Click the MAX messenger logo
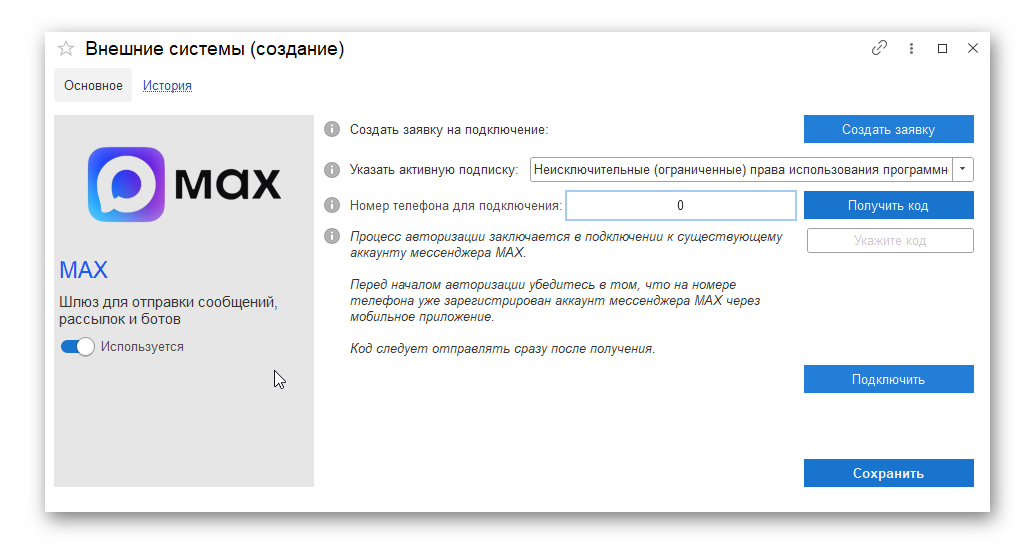Viewport: 1022px width, 558px height. pyautogui.click(x=184, y=184)
